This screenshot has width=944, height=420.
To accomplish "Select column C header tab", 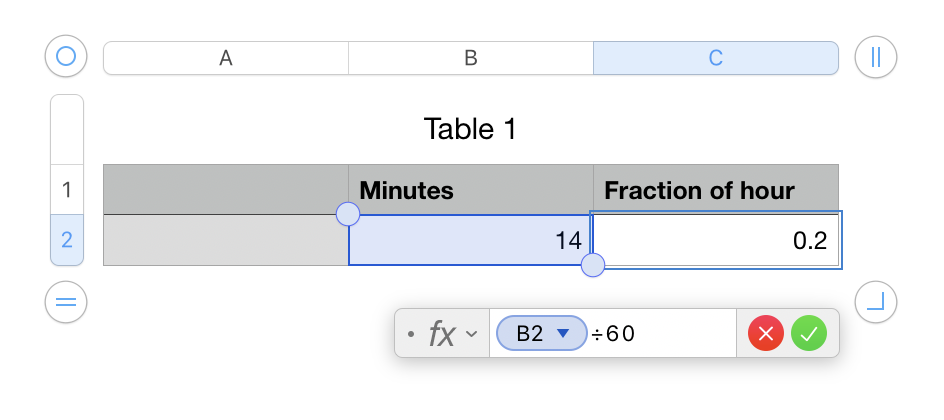I will click(x=716, y=58).
